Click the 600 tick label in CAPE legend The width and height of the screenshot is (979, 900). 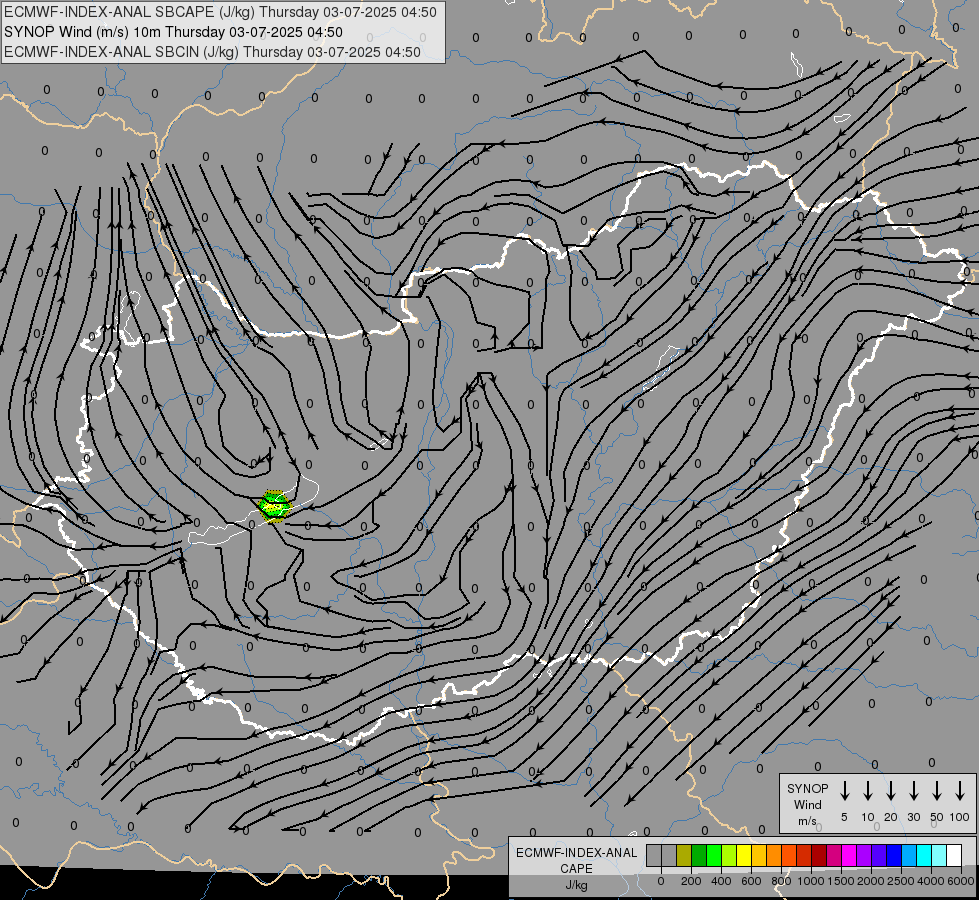pyautogui.click(x=751, y=881)
